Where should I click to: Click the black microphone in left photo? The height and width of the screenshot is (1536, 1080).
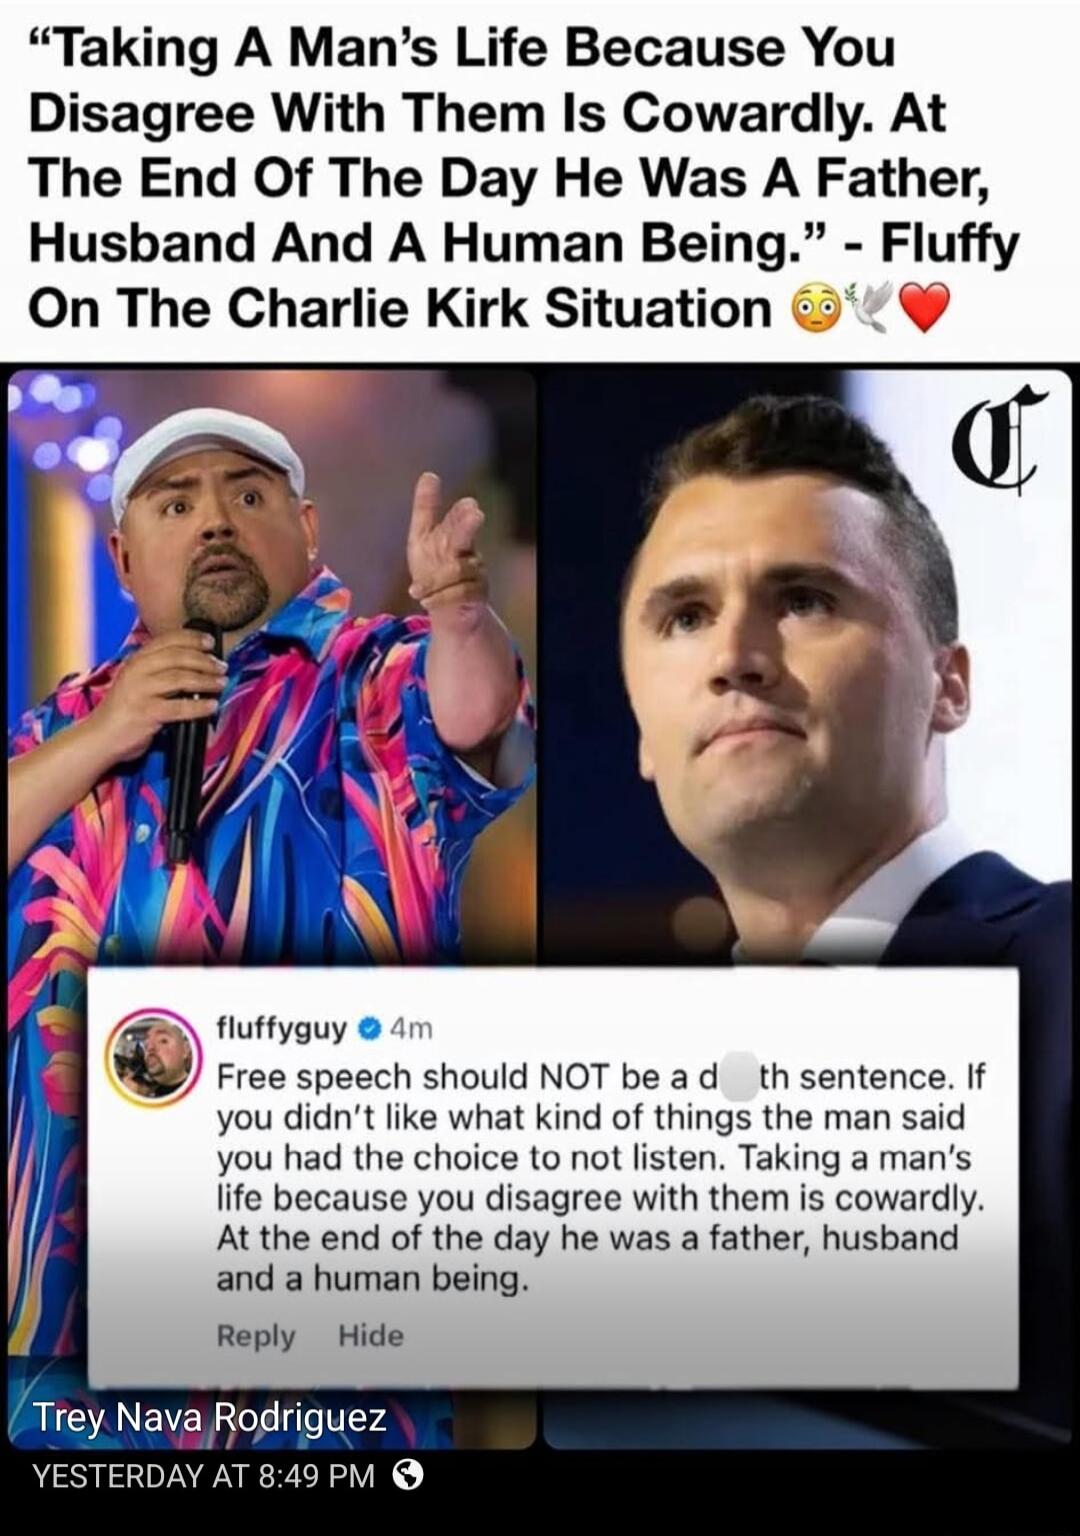[x=192, y=740]
